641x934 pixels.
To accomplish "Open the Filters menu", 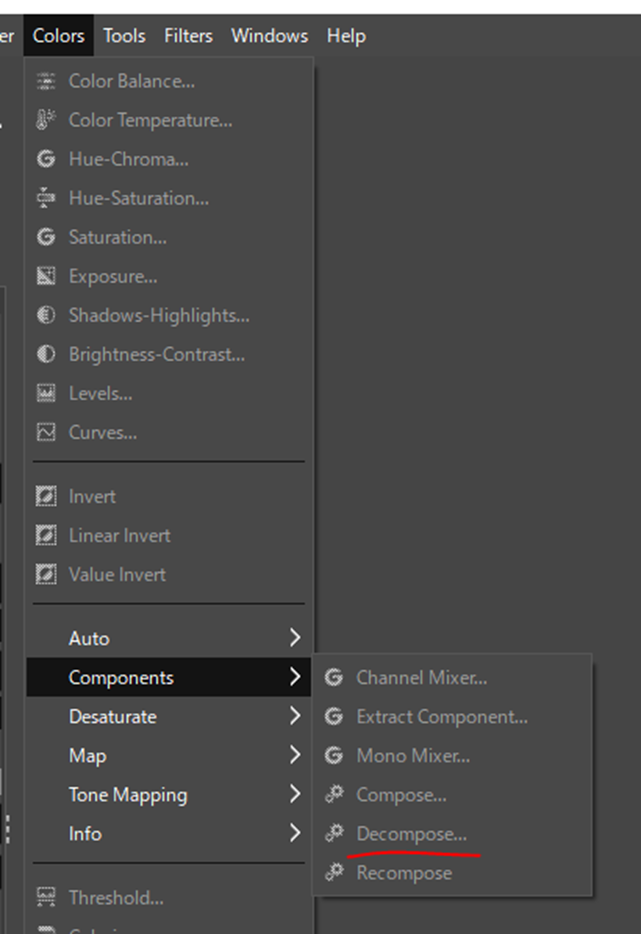I will [188, 36].
